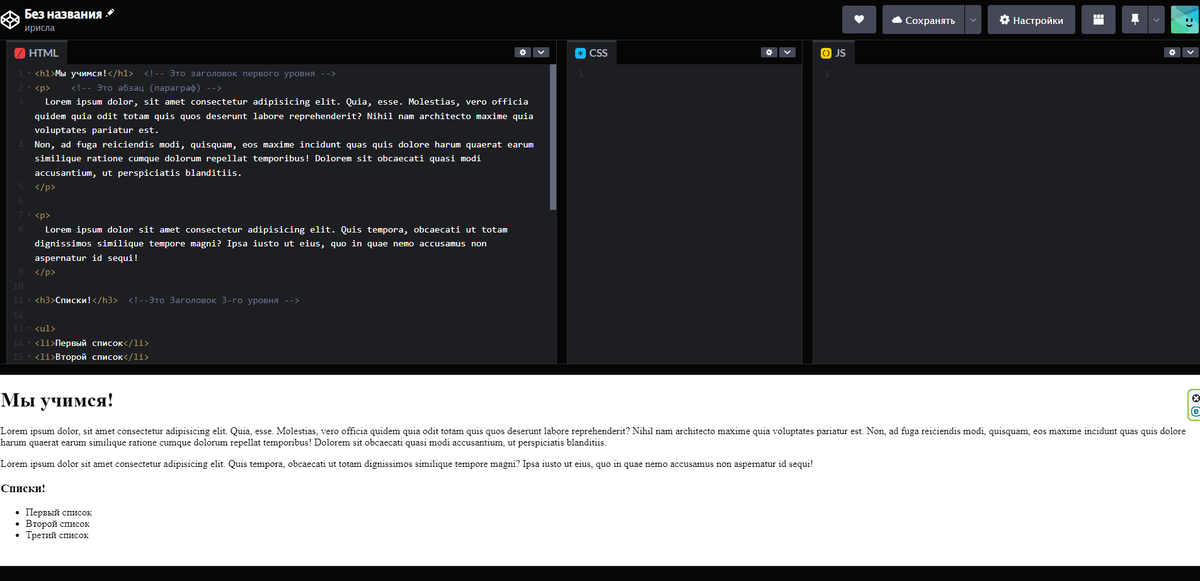The image size is (1200, 581).
Task: Click the comment Это заголовок первого уровня
Action: (x=240, y=73)
